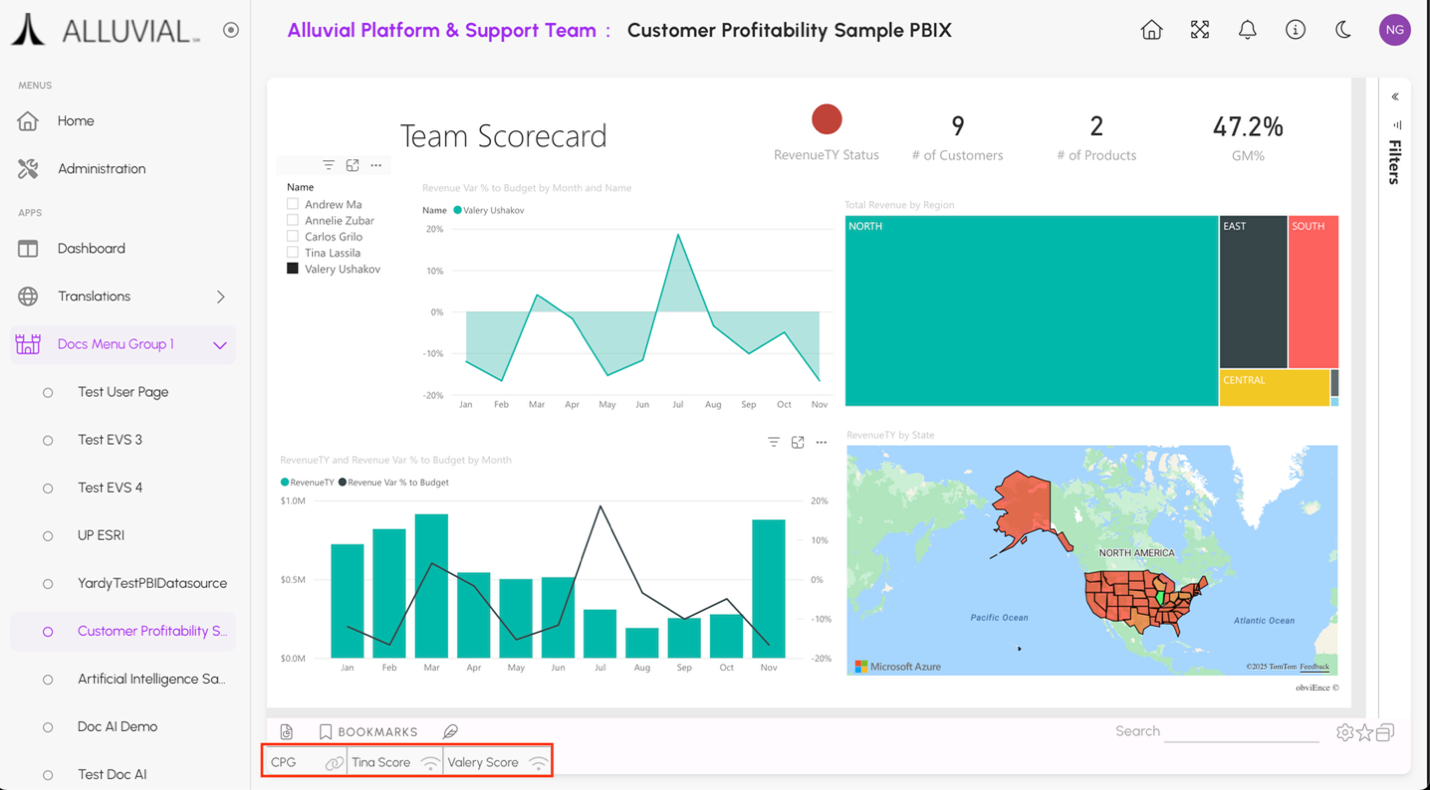Collapse Docs Menu Group 1

(220, 345)
